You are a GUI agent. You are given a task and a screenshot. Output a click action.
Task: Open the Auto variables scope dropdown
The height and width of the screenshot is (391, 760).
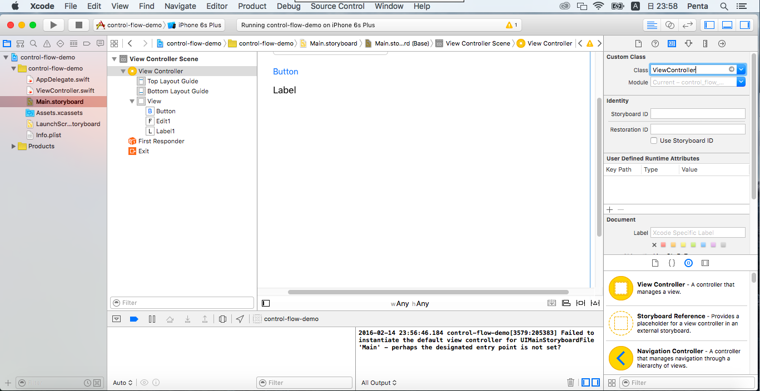point(123,383)
